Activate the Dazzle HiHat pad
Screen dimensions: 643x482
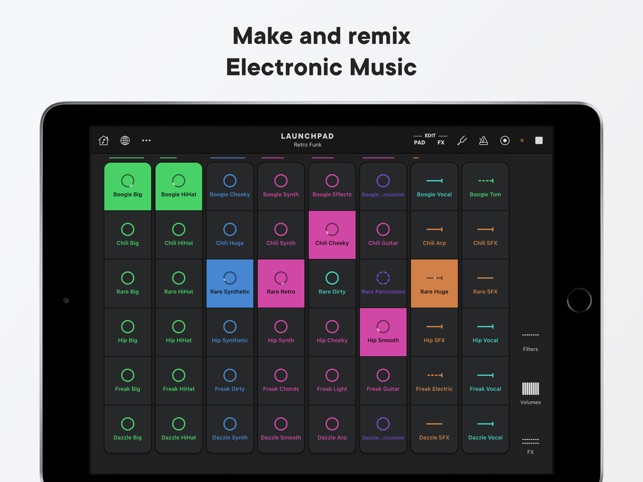point(179,429)
